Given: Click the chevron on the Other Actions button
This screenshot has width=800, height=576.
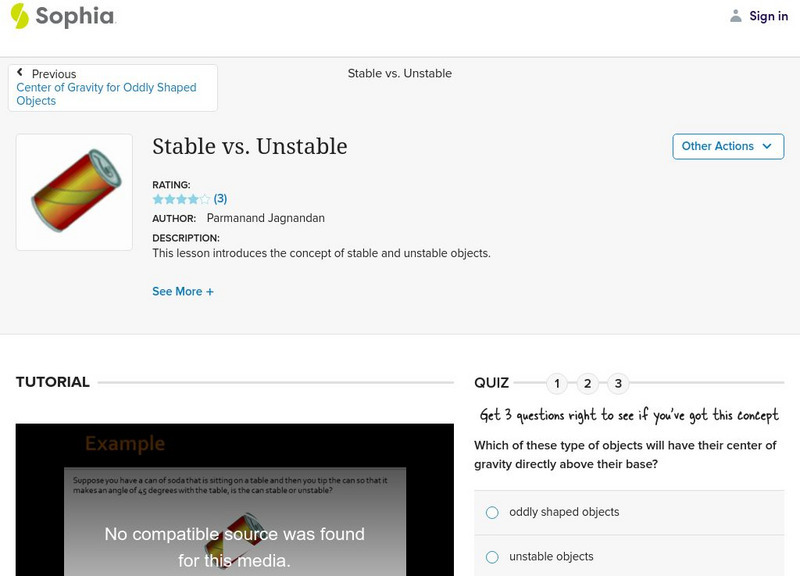Looking at the screenshot, I should click(769, 146).
